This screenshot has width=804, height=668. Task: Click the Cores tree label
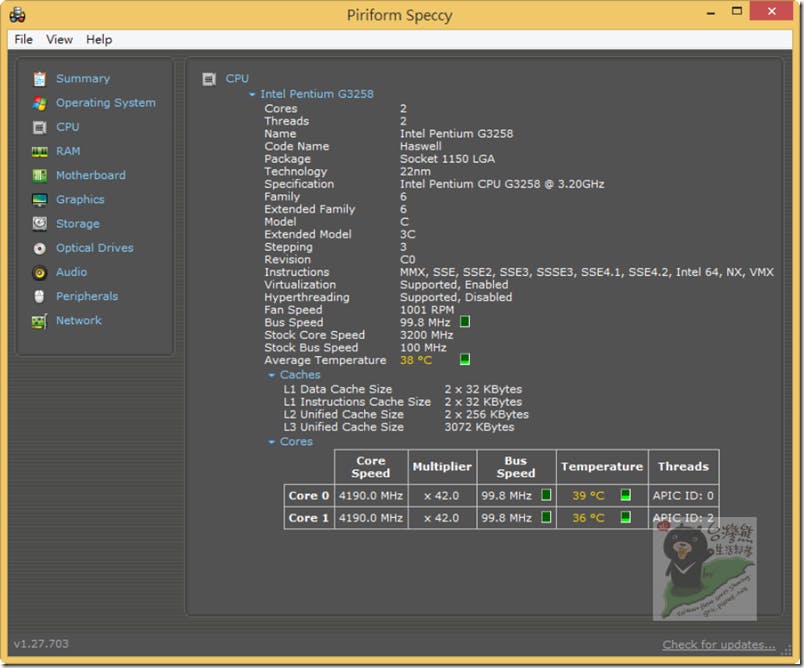tap(296, 441)
